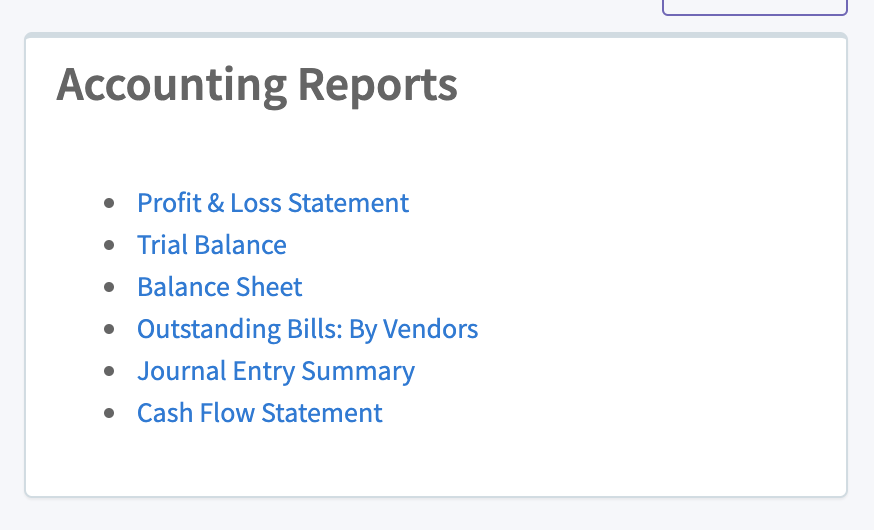Click bullet beside Trial Balance

tap(109, 245)
